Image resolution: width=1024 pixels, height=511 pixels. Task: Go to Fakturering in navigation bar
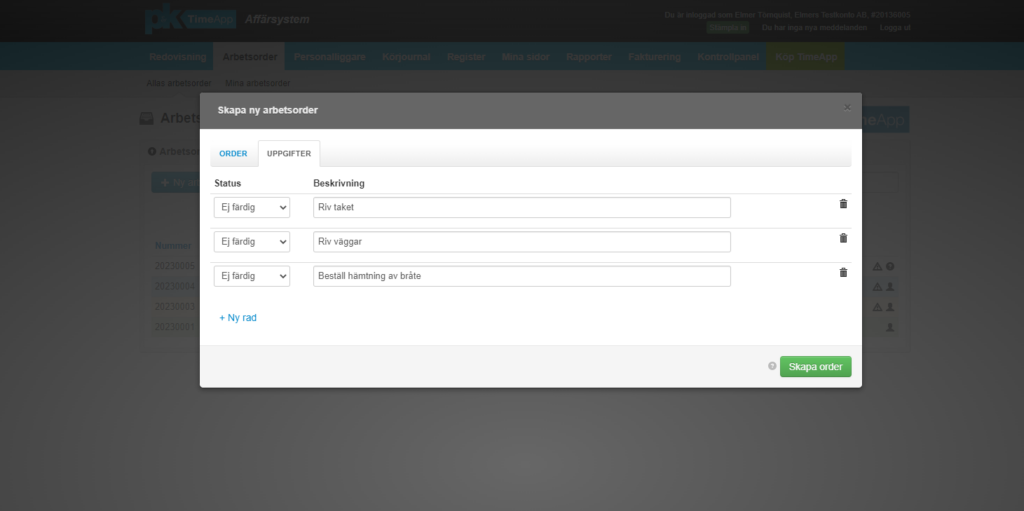[654, 57]
